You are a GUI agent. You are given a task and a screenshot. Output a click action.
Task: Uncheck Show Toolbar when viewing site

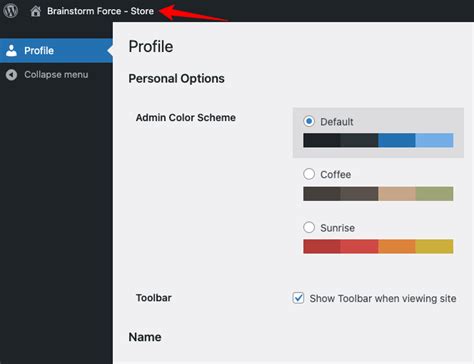(x=298, y=298)
